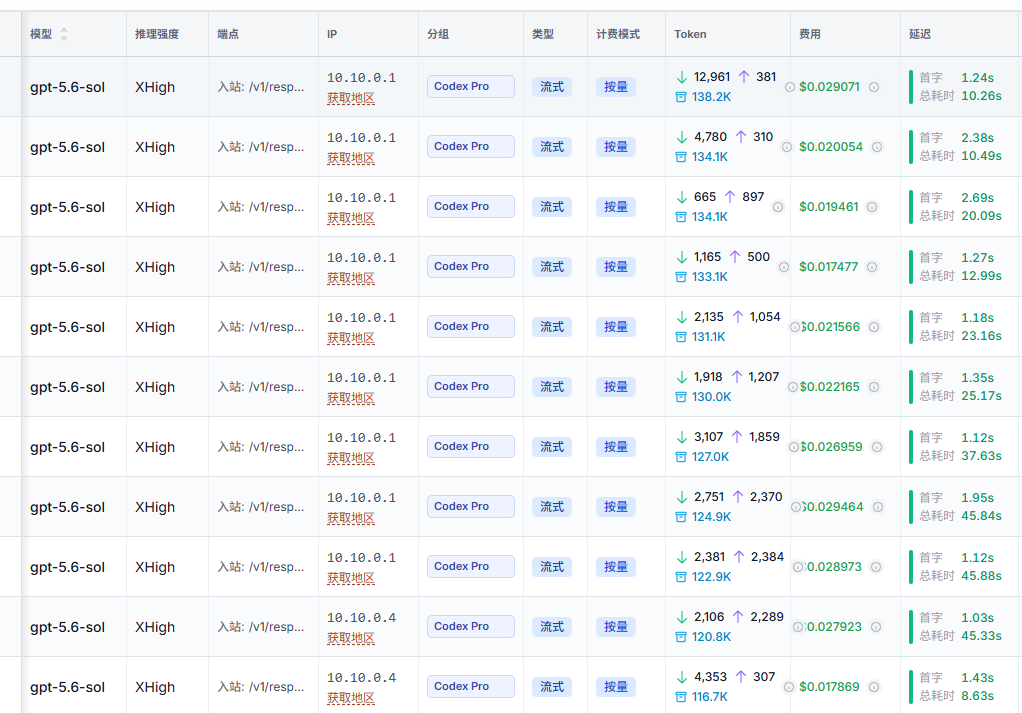This screenshot has height=713, width=1022.
Task: Click 获取地区 link in the $0.020054 row
Action: (351, 158)
